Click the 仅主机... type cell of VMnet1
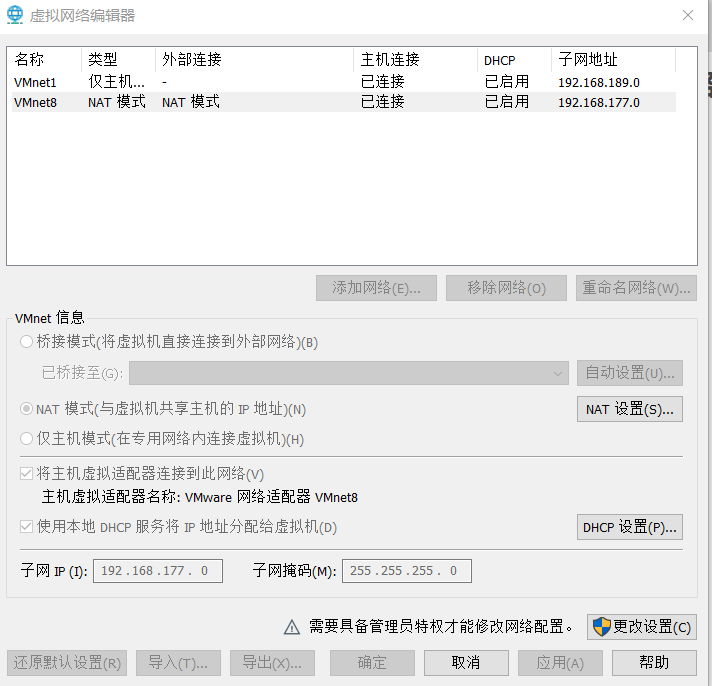The width and height of the screenshot is (712, 686). click(x=117, y=82)
